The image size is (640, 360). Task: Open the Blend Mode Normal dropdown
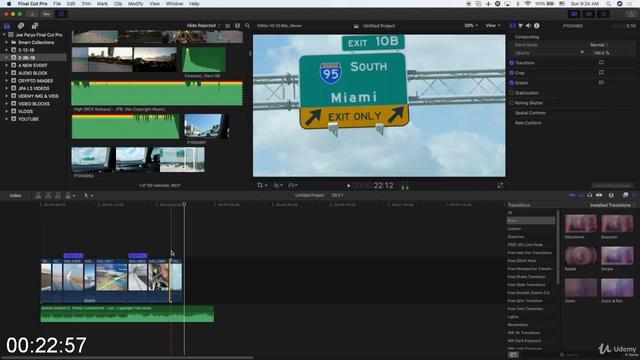click(599, 45)
